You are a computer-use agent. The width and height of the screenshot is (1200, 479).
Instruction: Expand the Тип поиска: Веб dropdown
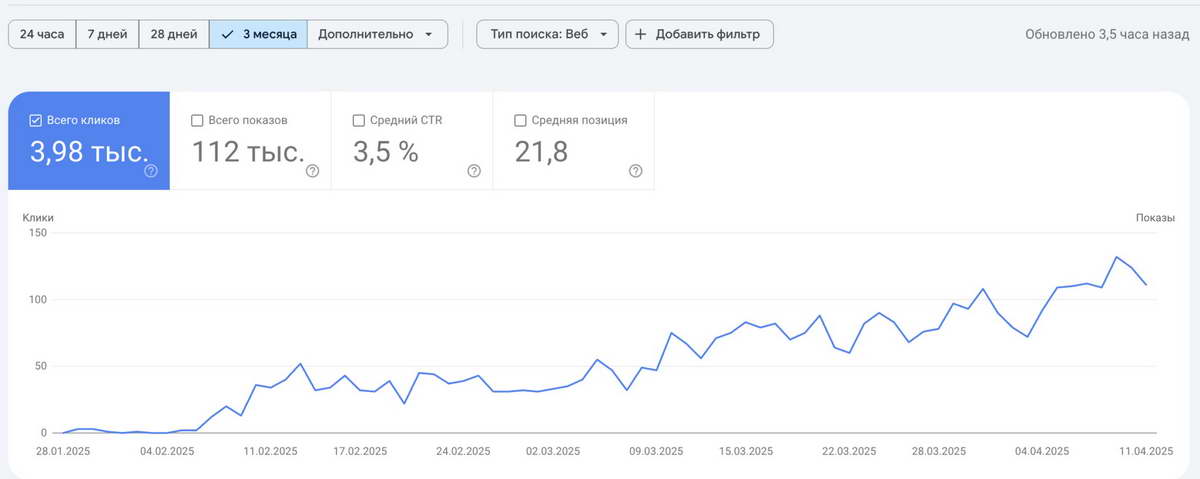548,34
